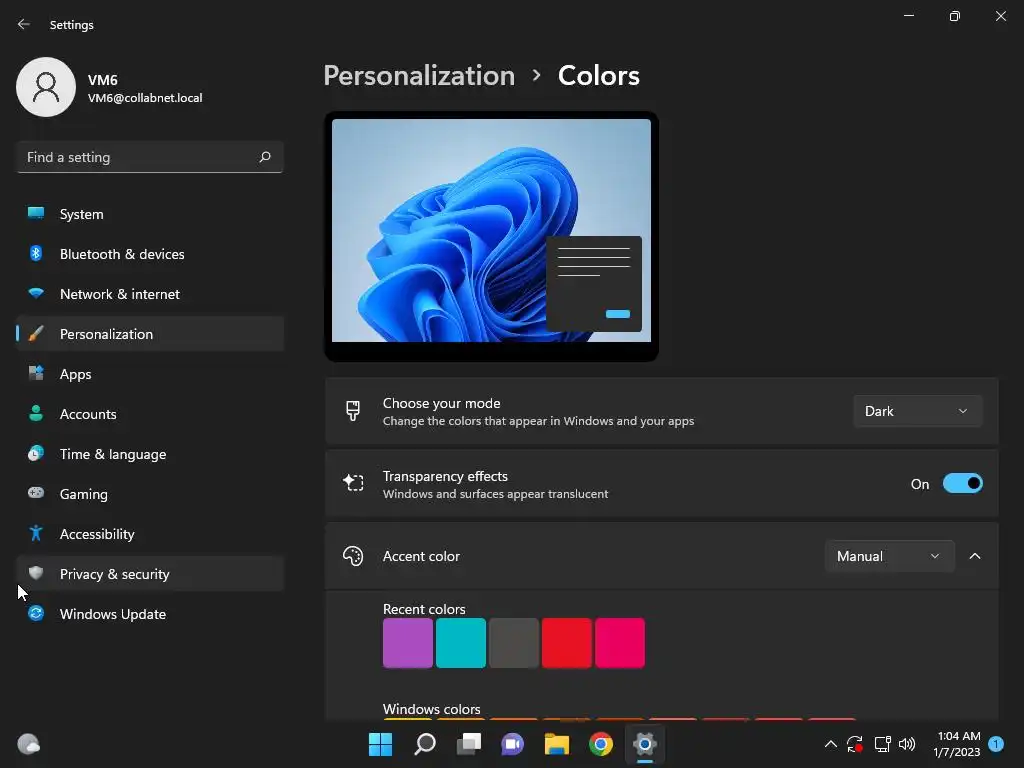The width and height of the screenshot is (1024, 768).
Task: Open the Chat app on taskbar
Action: 513,744
